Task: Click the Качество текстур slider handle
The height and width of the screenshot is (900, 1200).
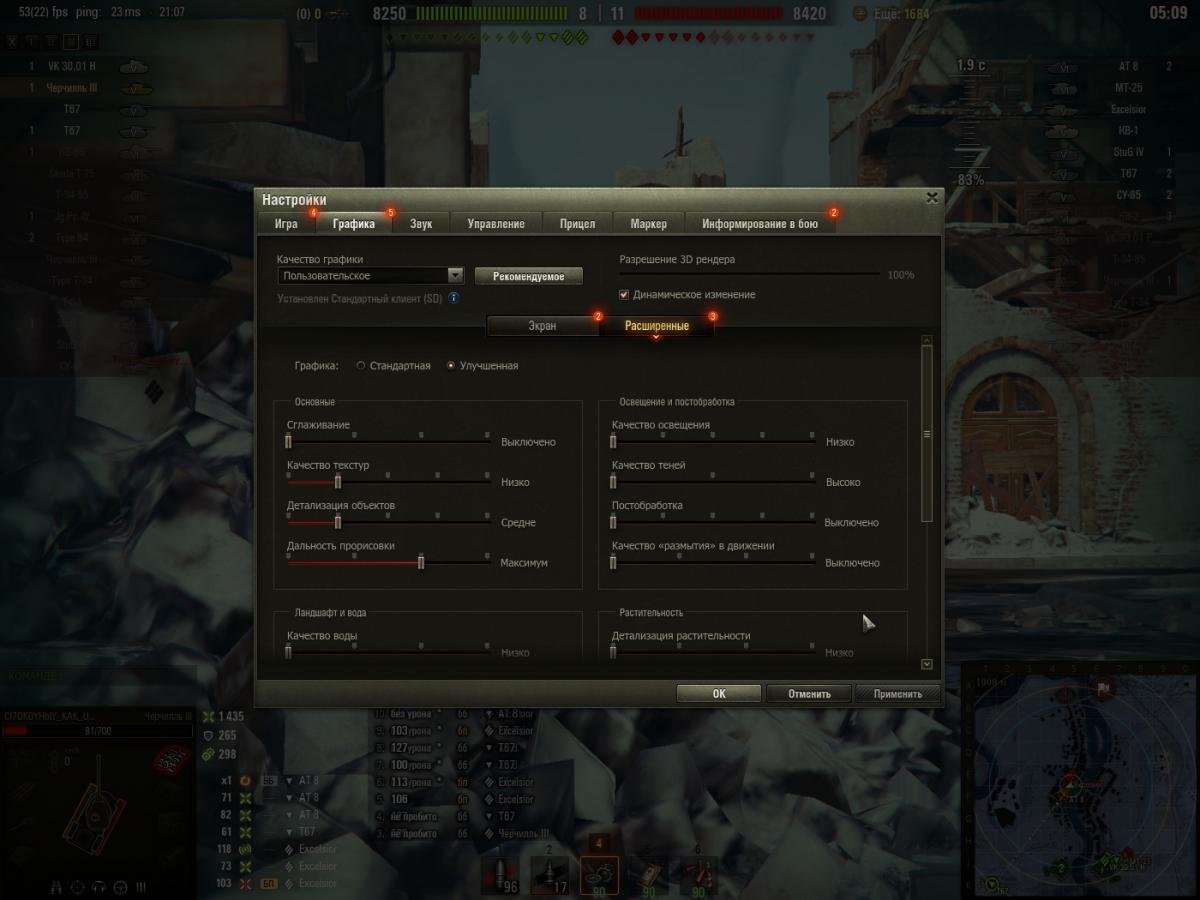Action: (x=338, y=482)
